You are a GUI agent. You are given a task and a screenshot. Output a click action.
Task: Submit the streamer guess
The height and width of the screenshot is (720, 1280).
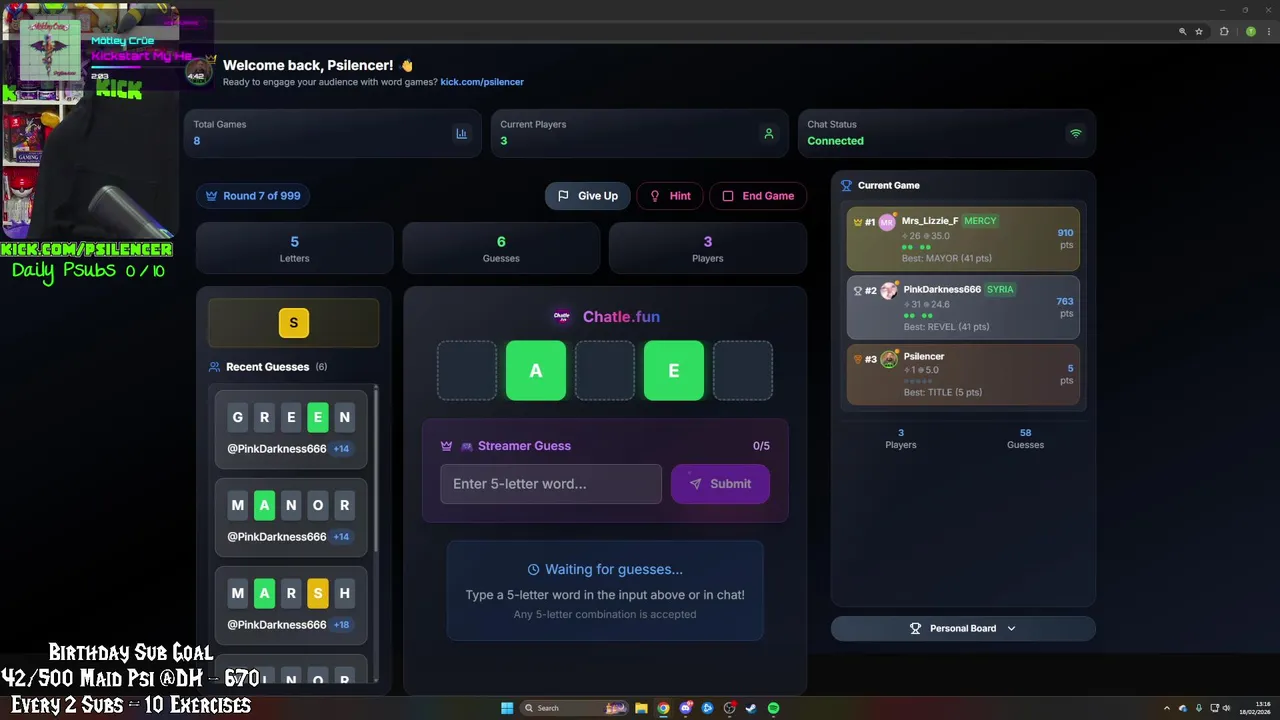720,484
